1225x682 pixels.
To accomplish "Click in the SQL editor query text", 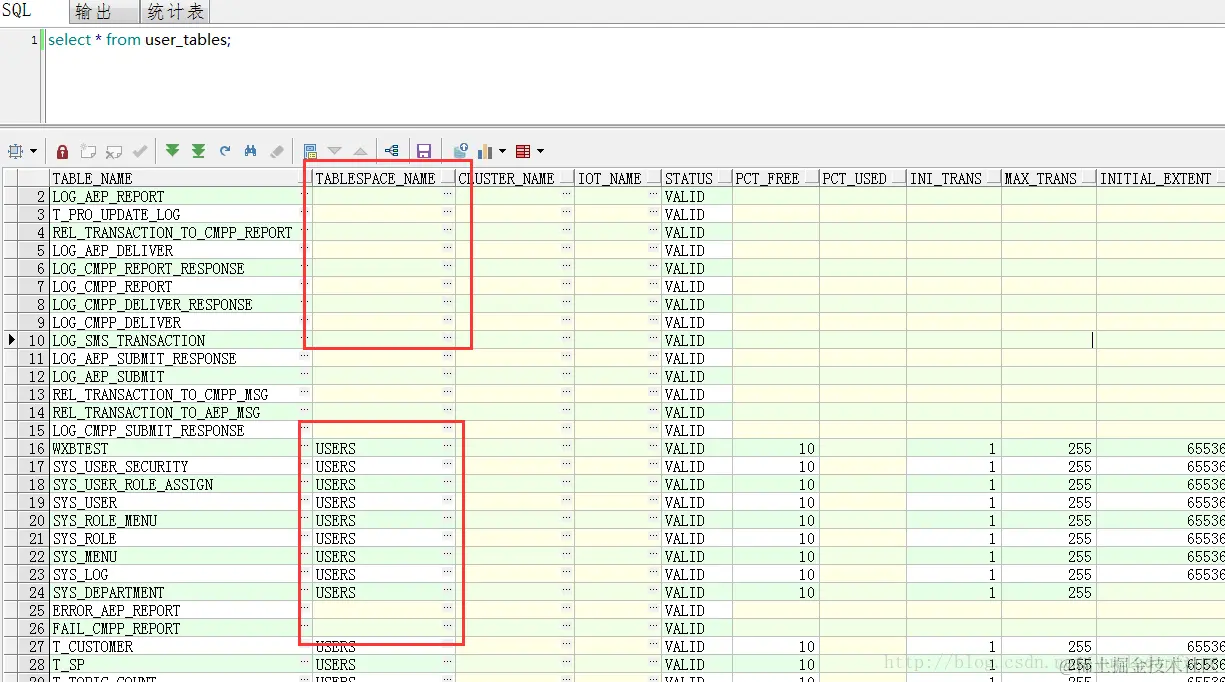I will 139,40.
